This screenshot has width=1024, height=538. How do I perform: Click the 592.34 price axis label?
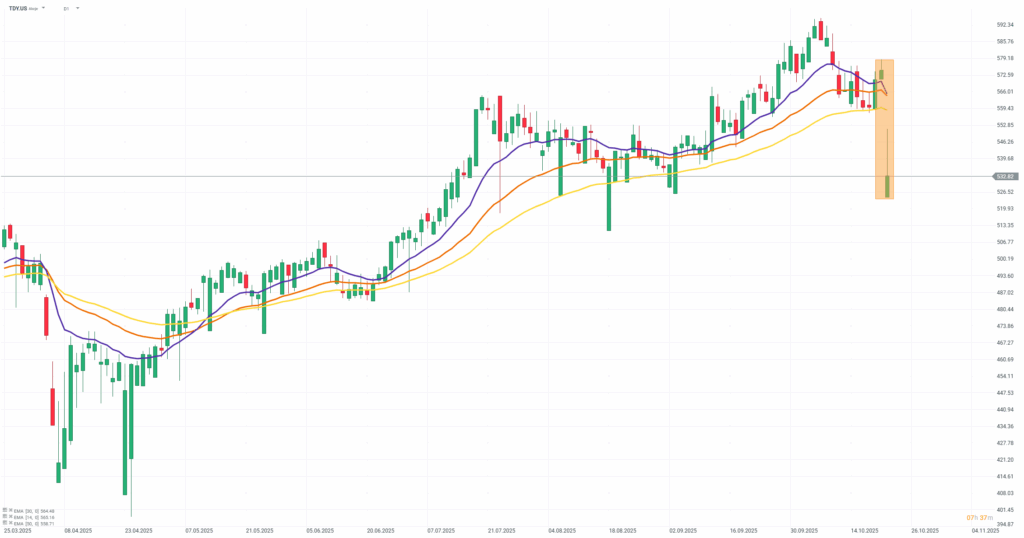pos(1002,25)
